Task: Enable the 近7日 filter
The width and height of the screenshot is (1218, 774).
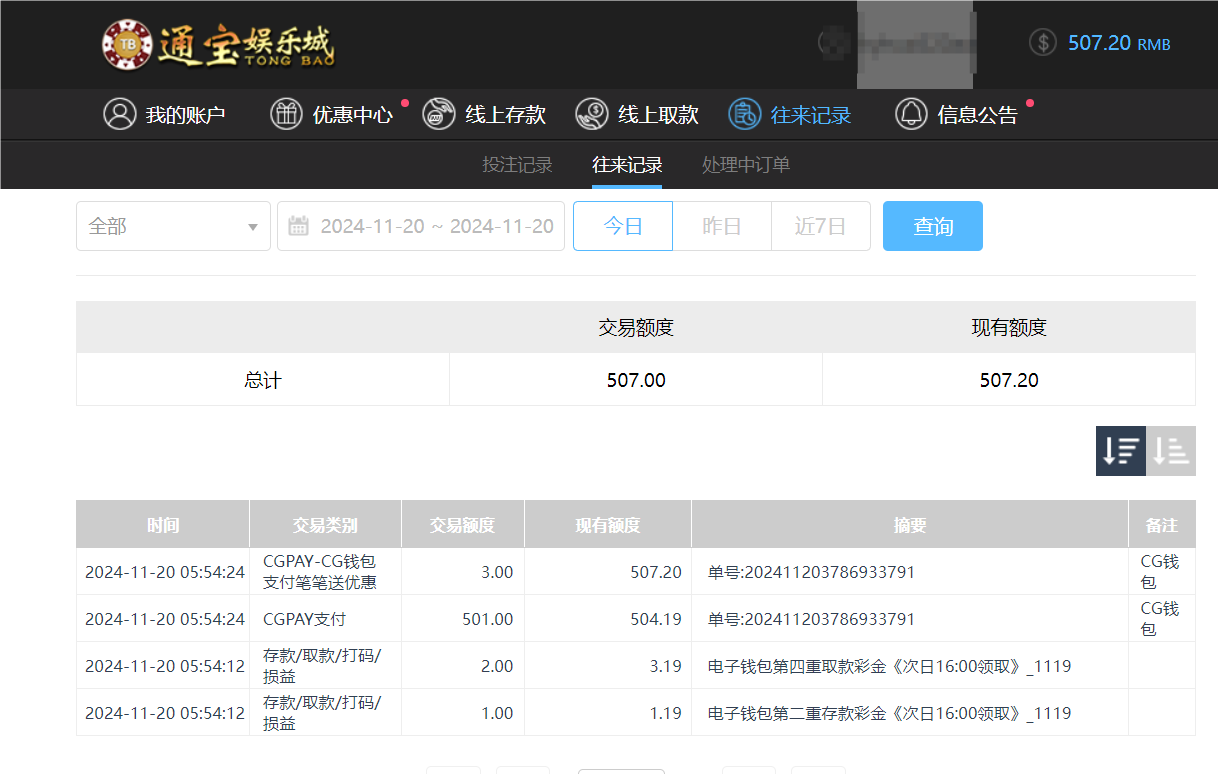Action: pos(820,226)
